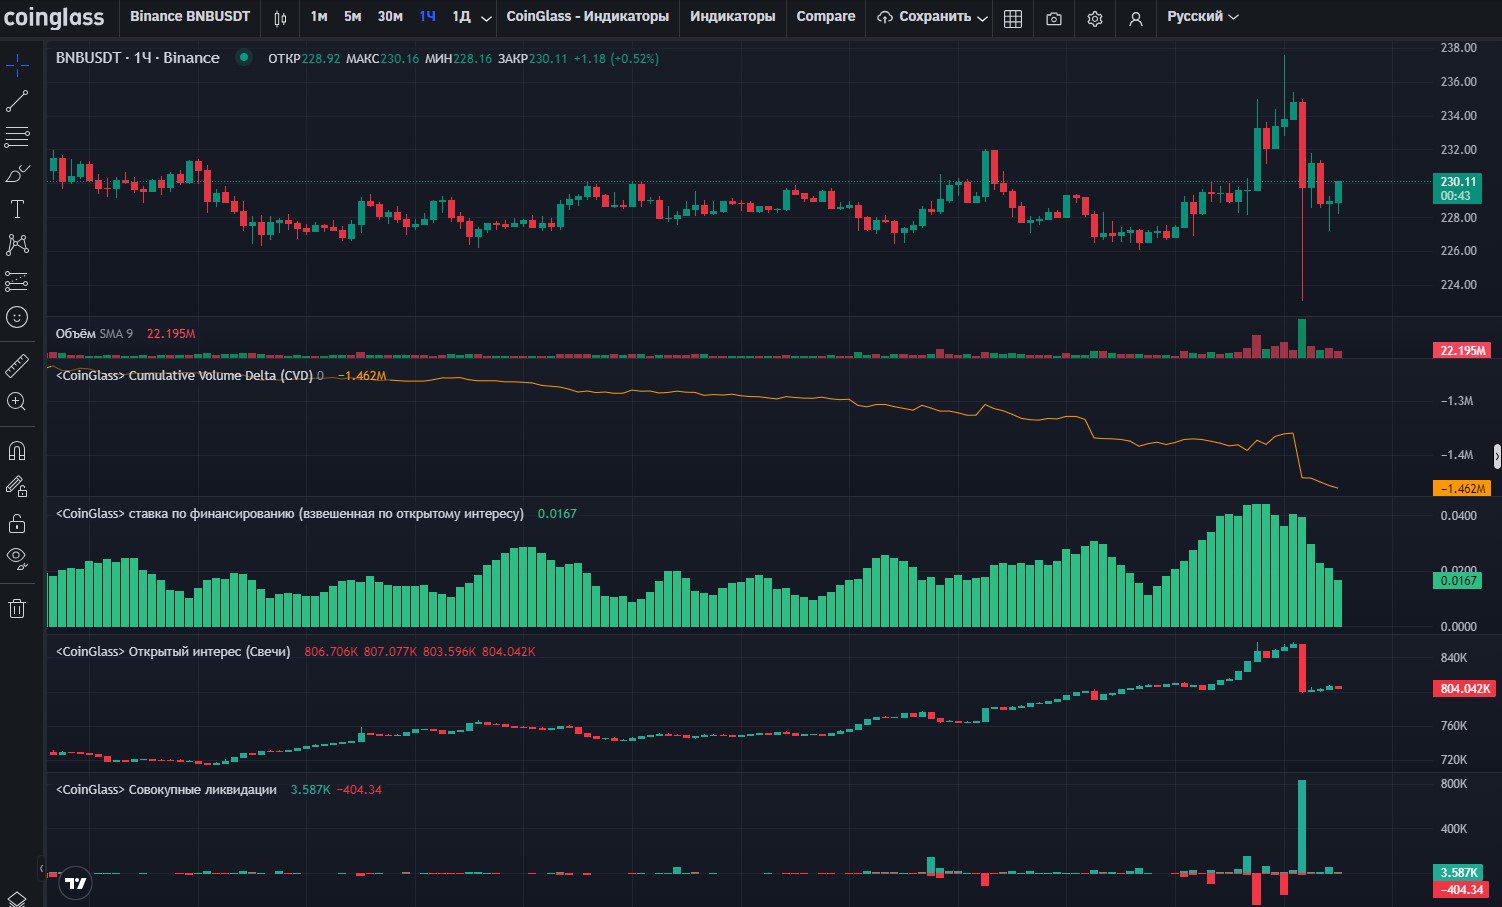Image resolution: width=1502 pixels, height=907 pixels.
Task: Toggle stay in drawing mode
Action: (17, 487)
